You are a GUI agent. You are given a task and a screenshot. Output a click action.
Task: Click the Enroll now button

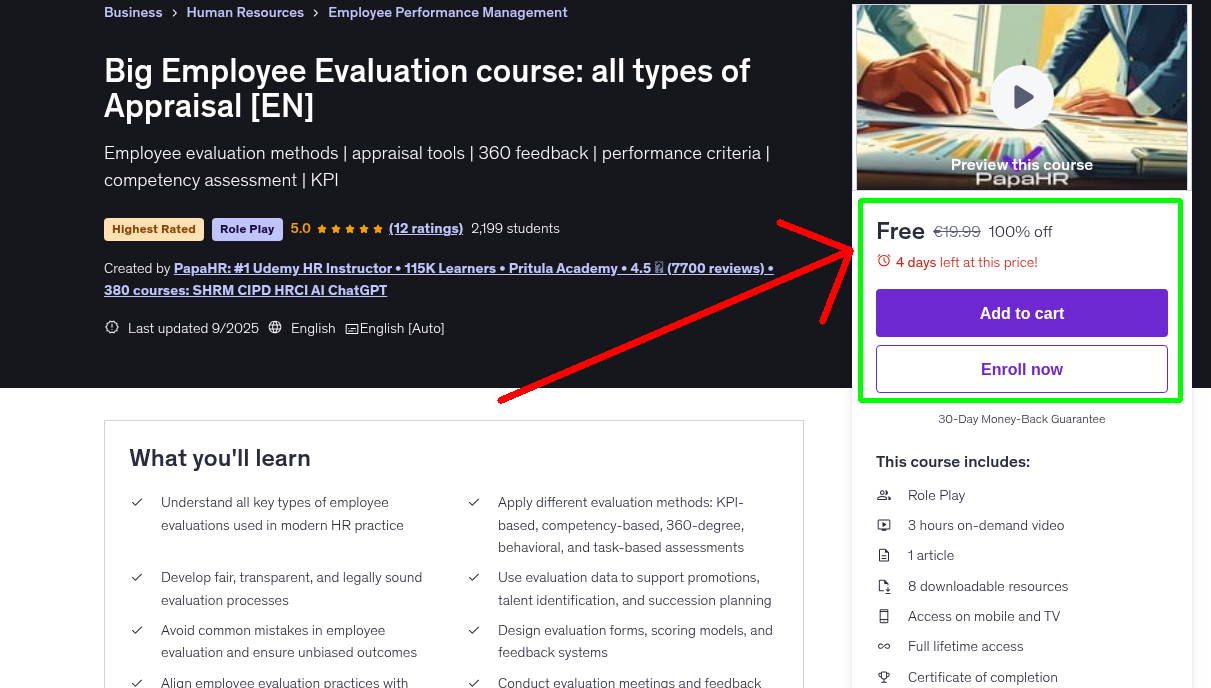[x=1021, y=369]
